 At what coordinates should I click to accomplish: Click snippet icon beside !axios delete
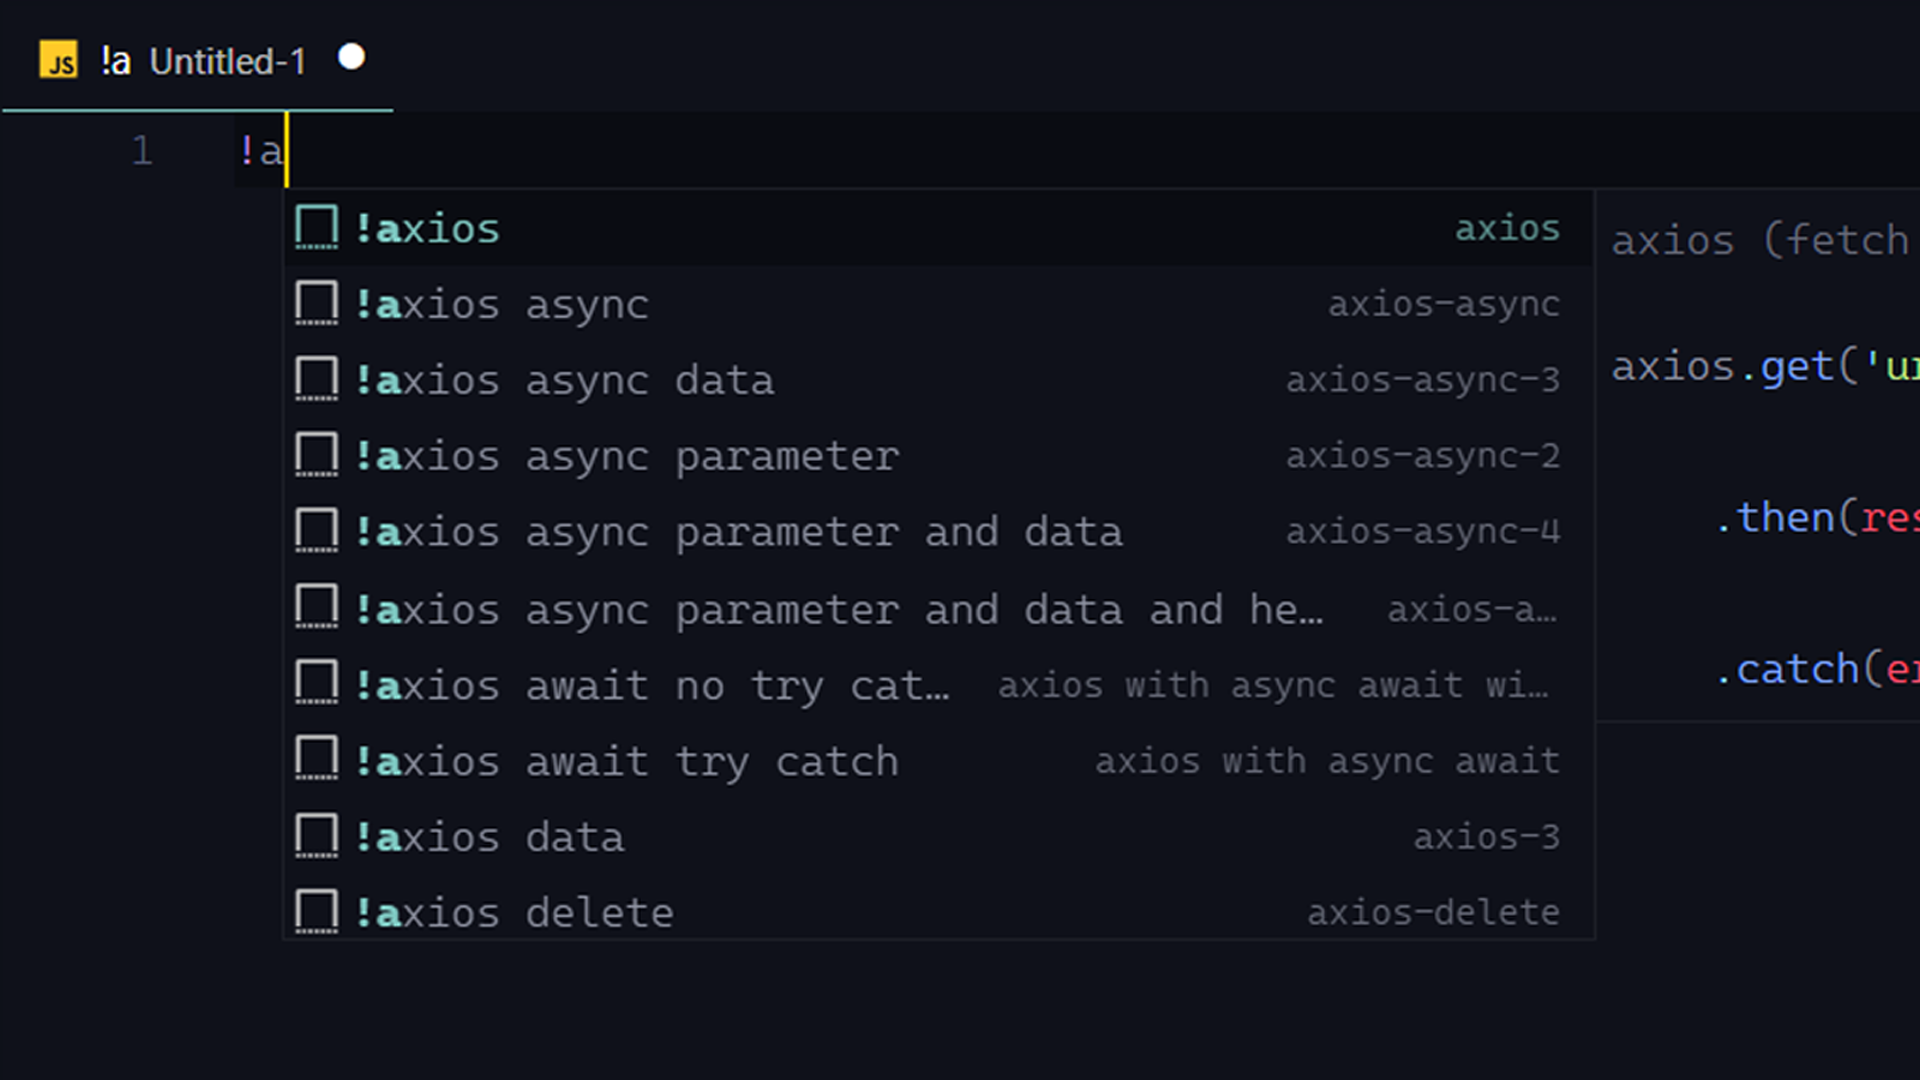click(316, 912)
